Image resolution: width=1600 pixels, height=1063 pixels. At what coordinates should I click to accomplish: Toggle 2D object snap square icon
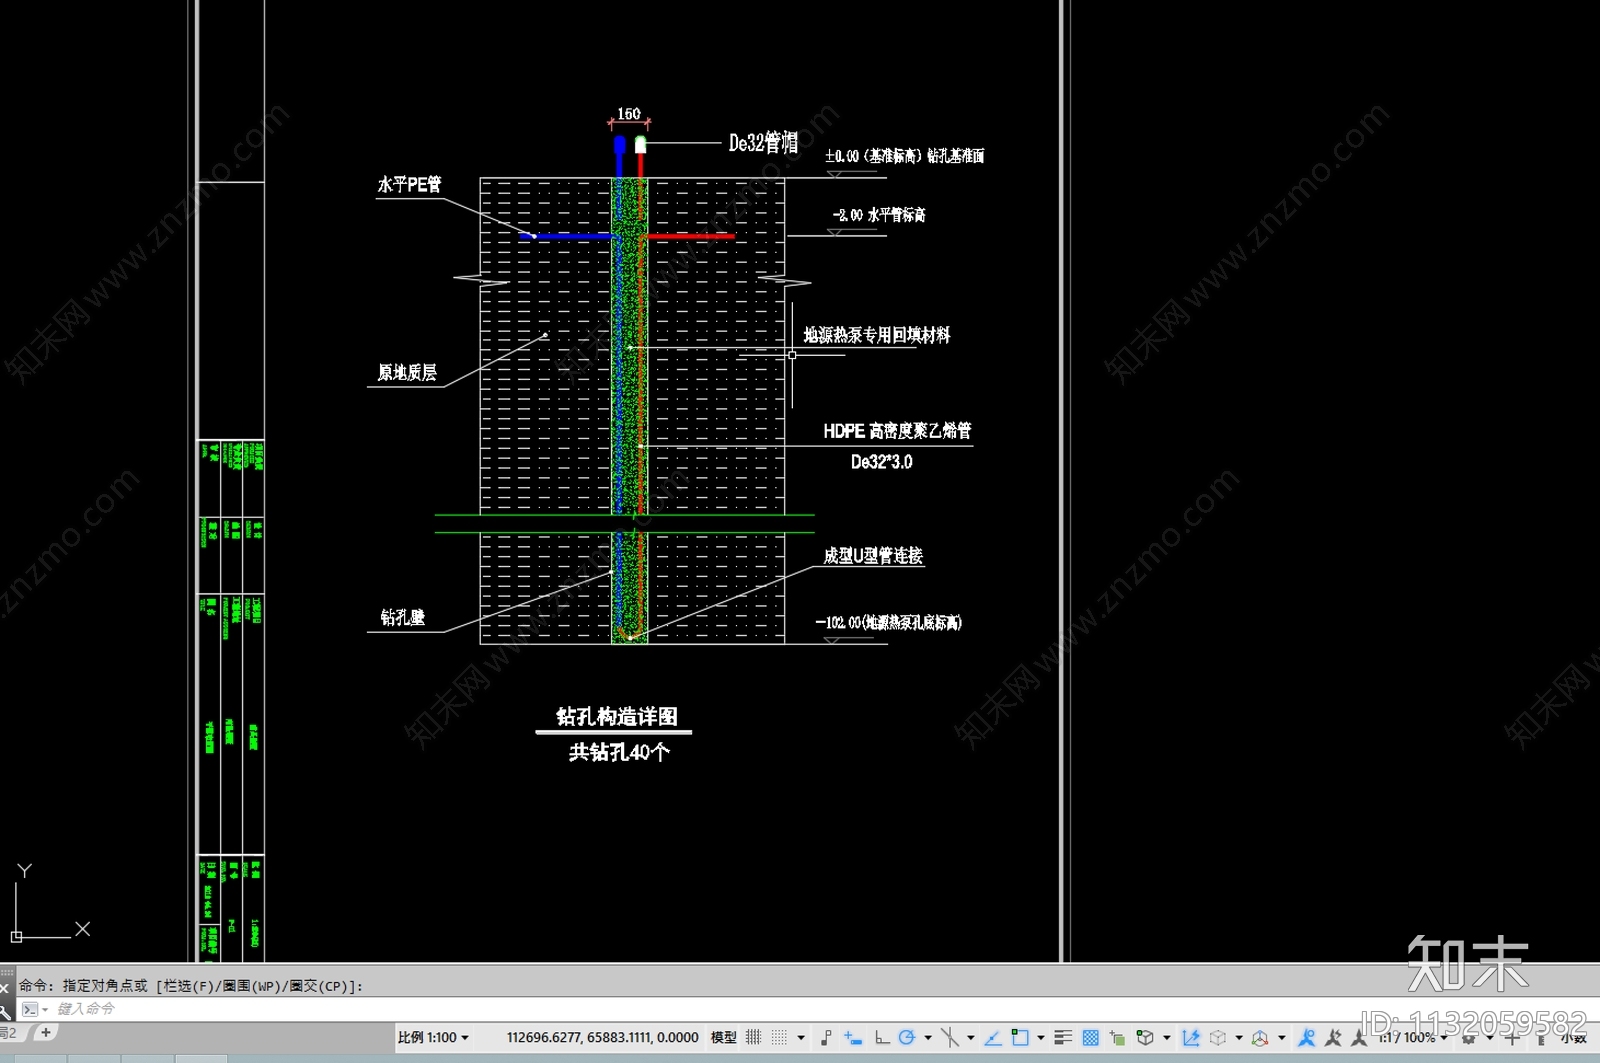[1020, 1037]
